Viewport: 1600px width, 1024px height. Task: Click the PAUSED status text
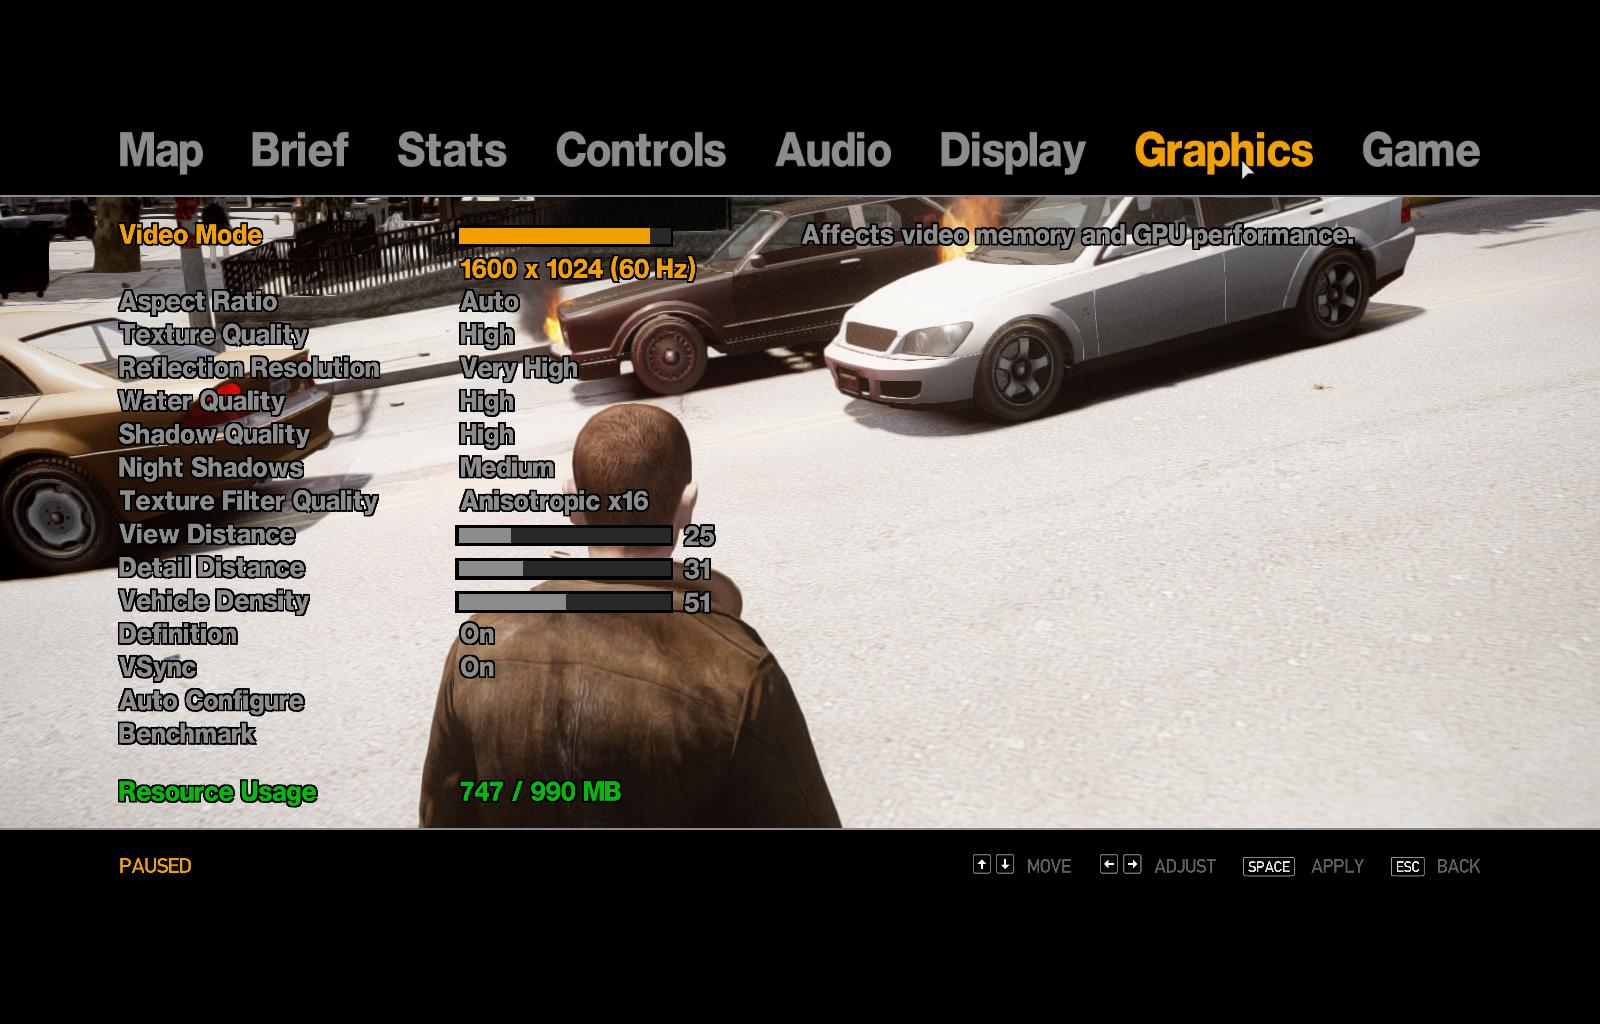(155, 866)
